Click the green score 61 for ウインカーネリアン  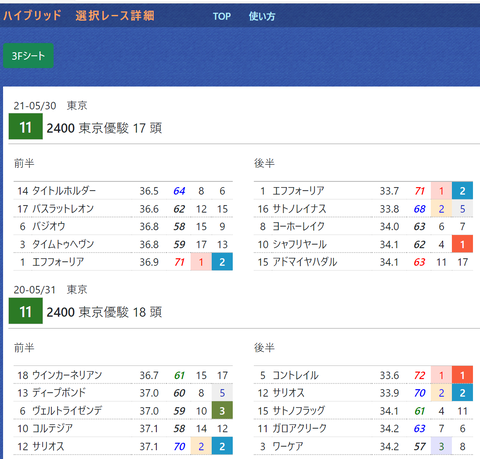tap(179, 376)
